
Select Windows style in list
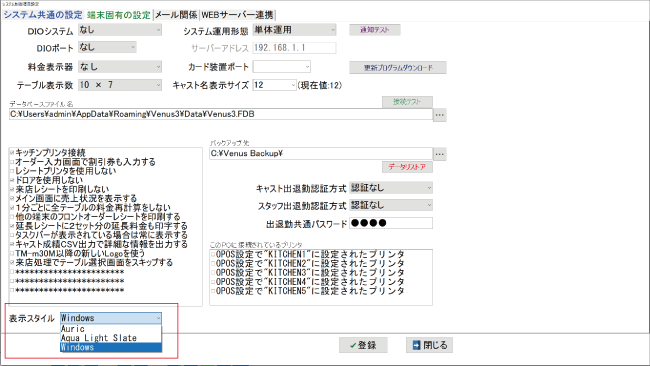tap(111, 347)
